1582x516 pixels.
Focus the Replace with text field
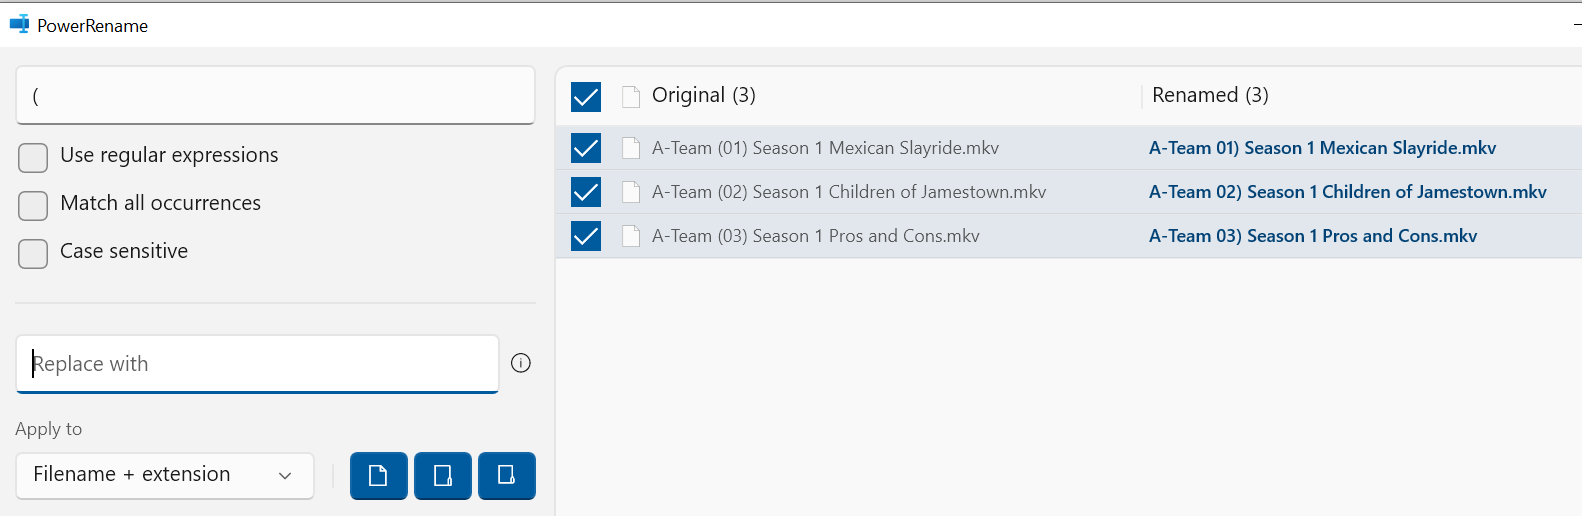[257, 364]
